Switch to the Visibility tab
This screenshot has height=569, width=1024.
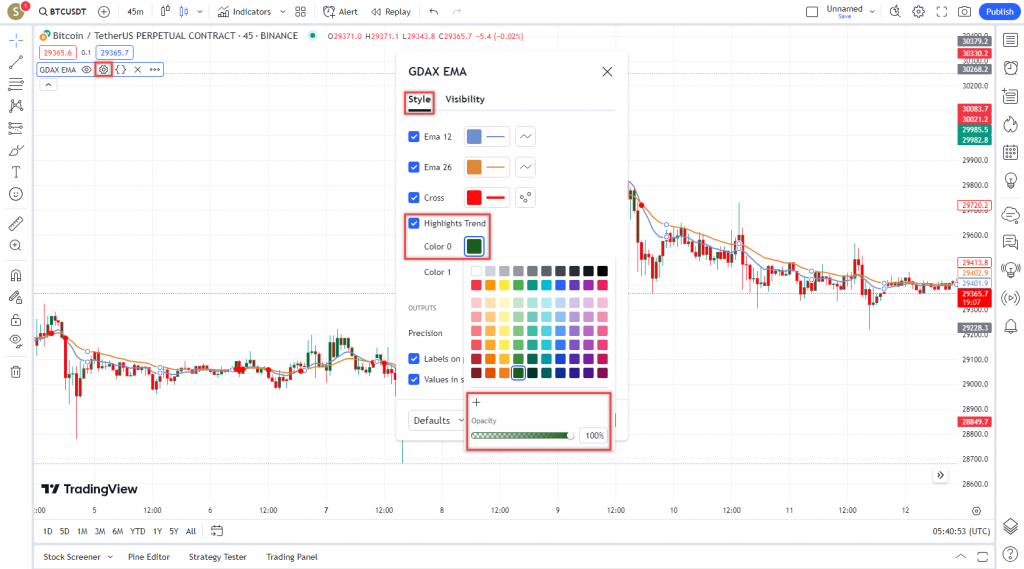(465, 99)
